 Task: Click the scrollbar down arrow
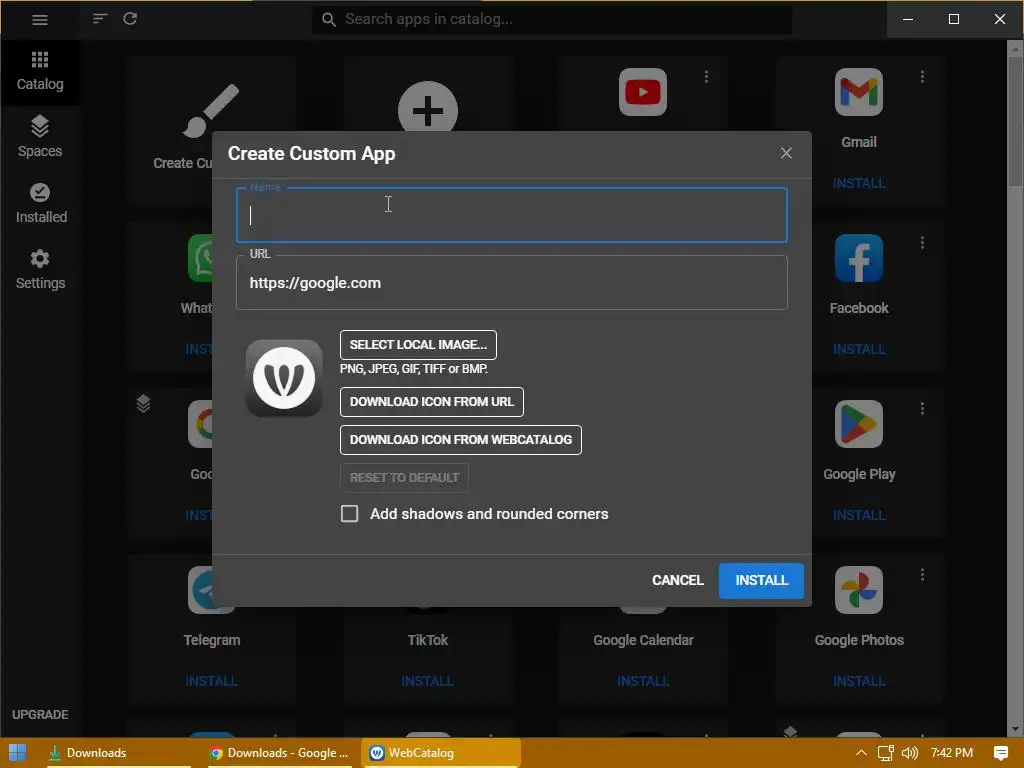(1015, 729)
